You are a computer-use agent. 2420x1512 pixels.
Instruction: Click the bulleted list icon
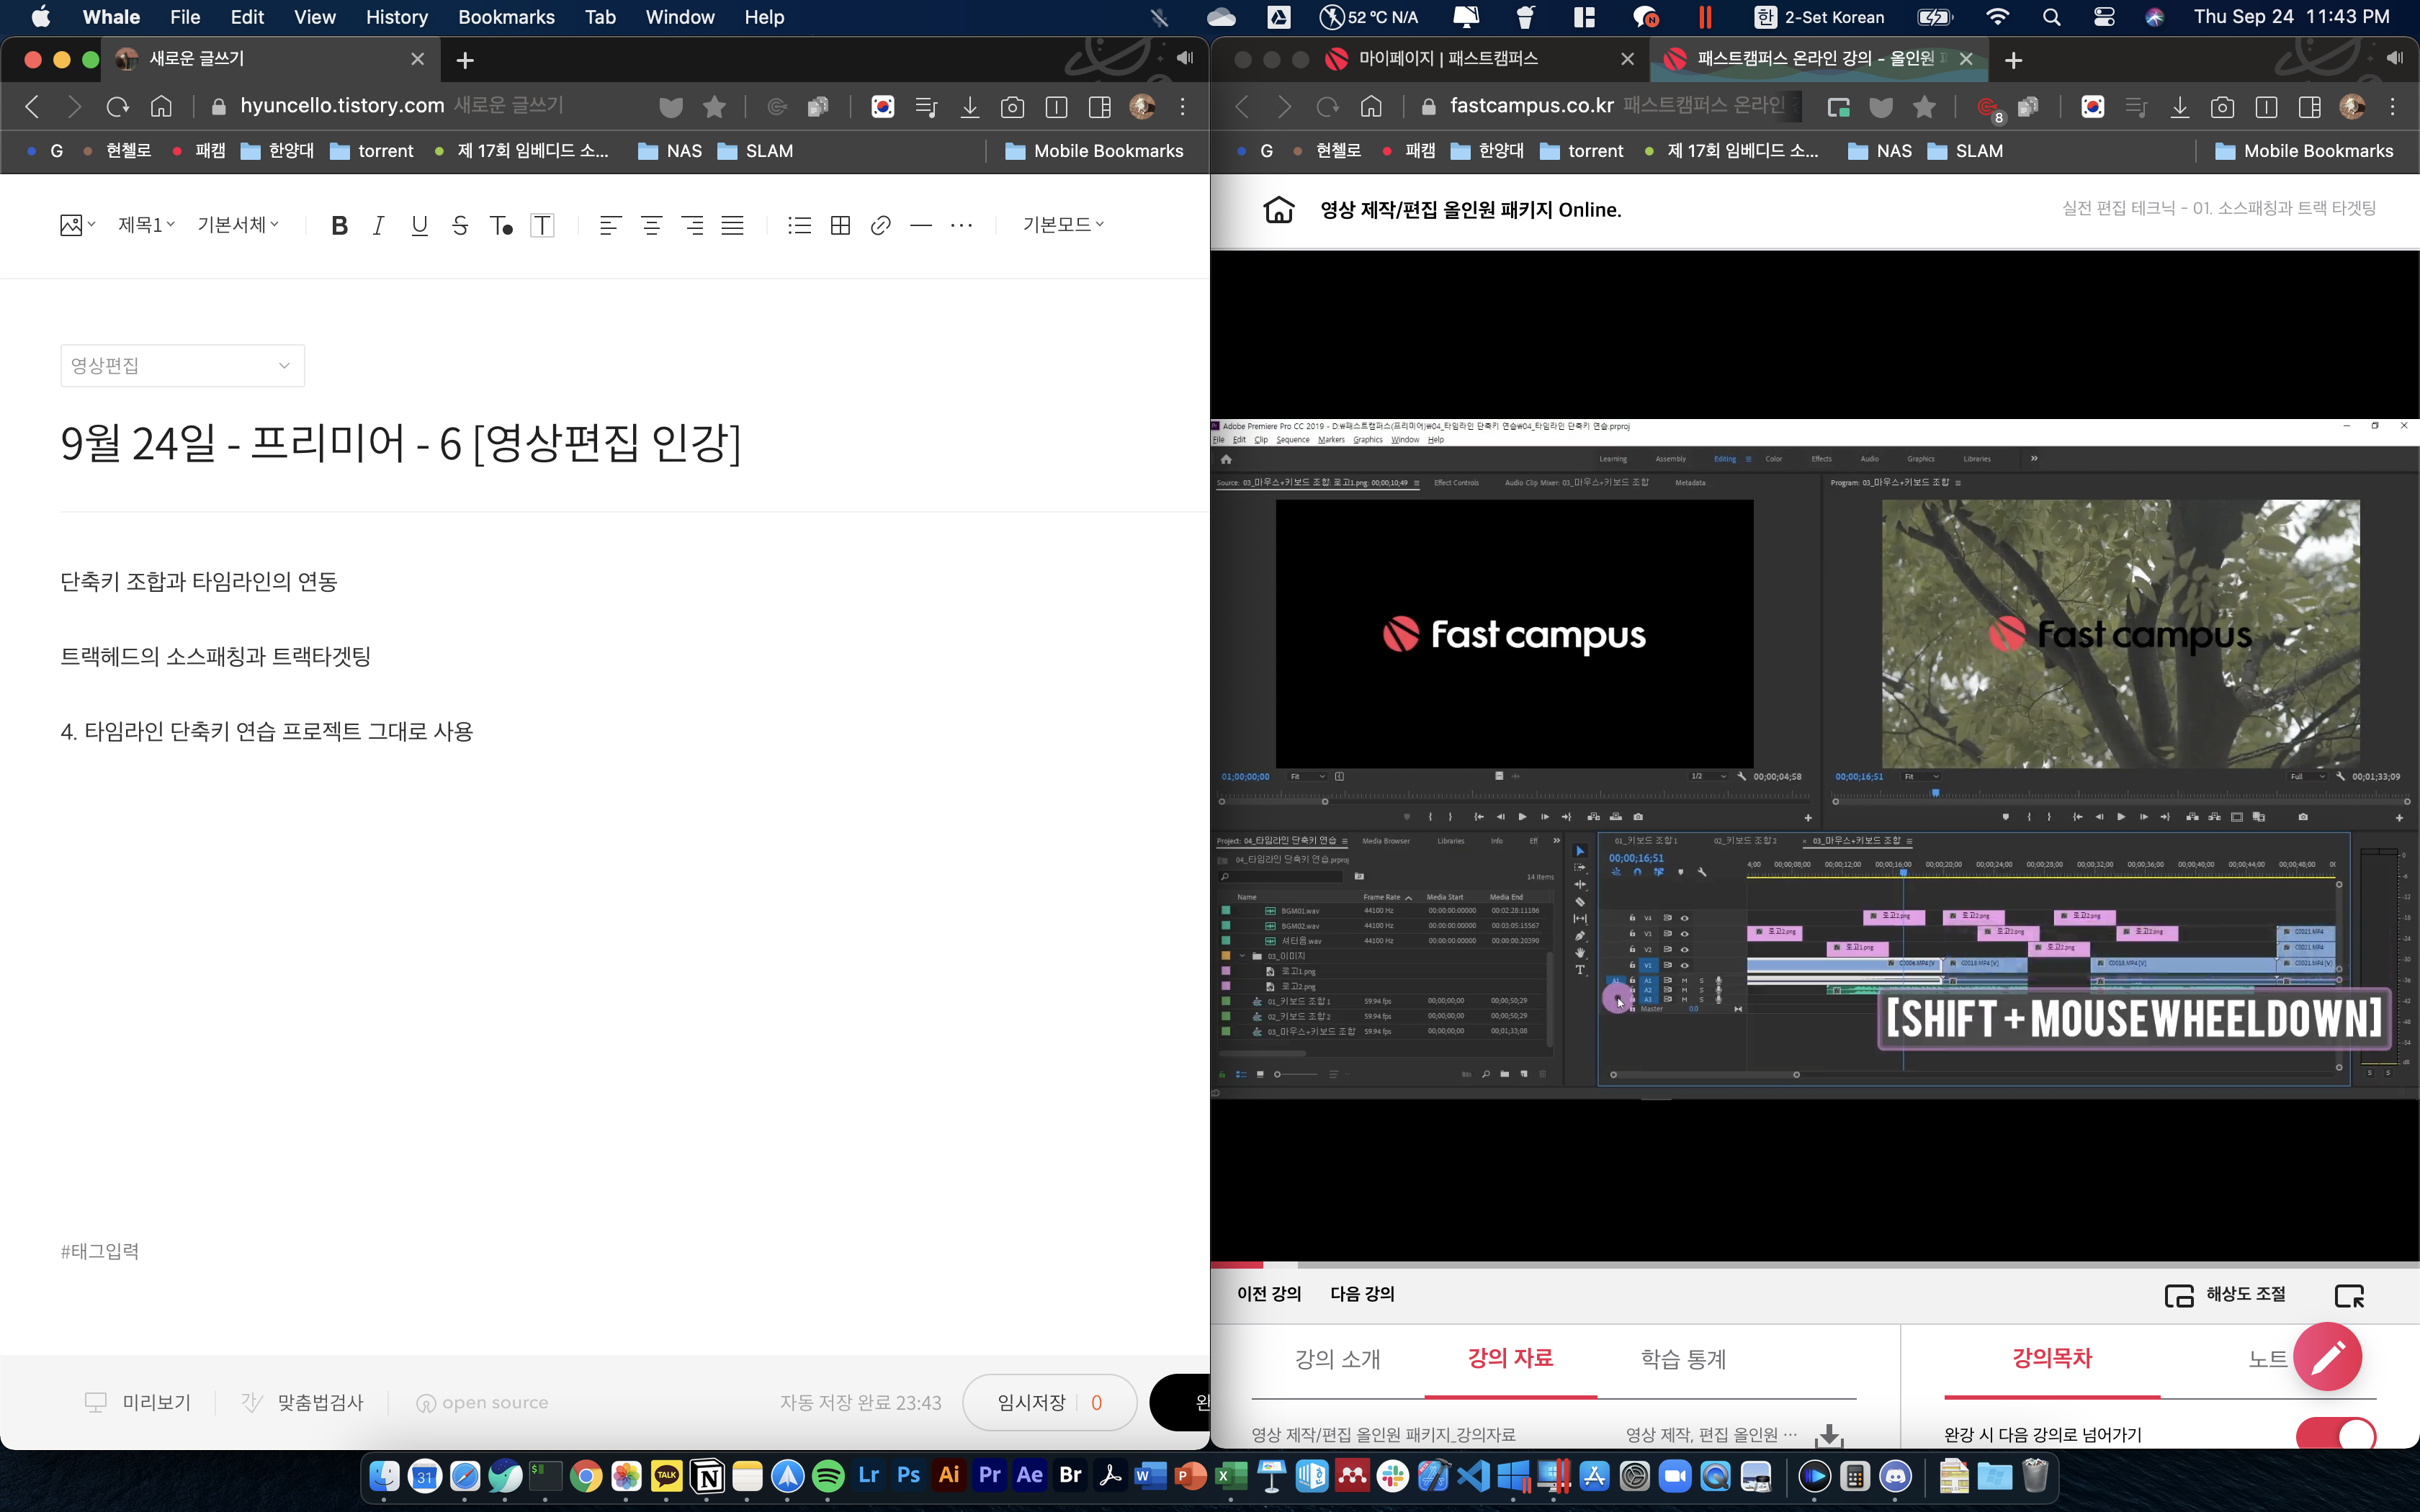(798, 226)
